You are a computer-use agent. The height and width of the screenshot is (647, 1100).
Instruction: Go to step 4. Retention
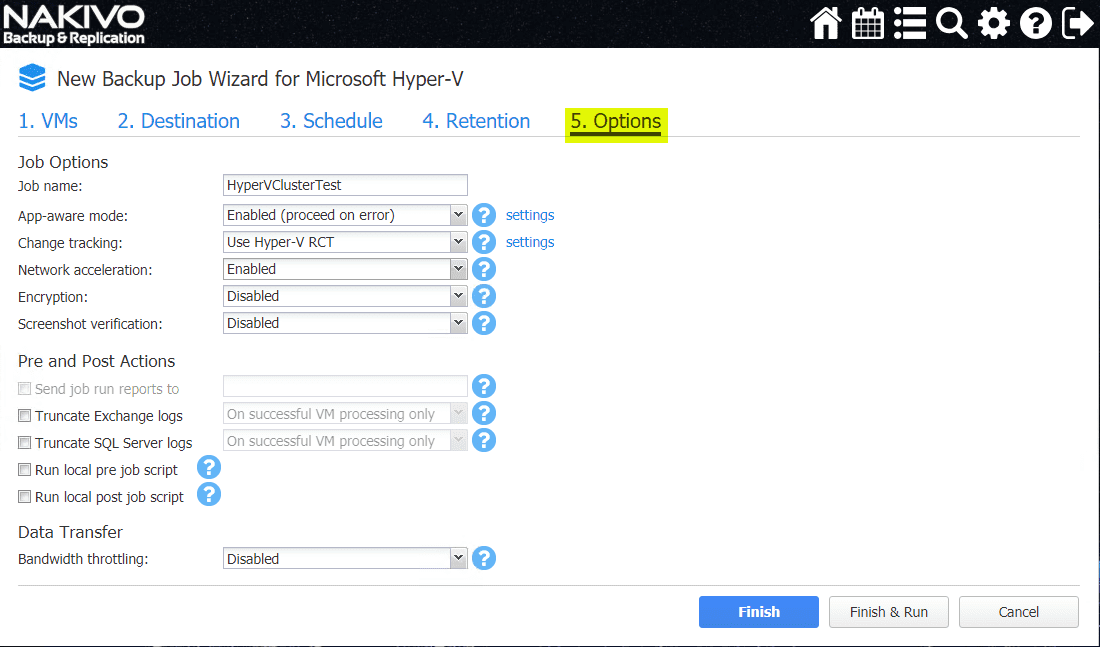[476, 121]
